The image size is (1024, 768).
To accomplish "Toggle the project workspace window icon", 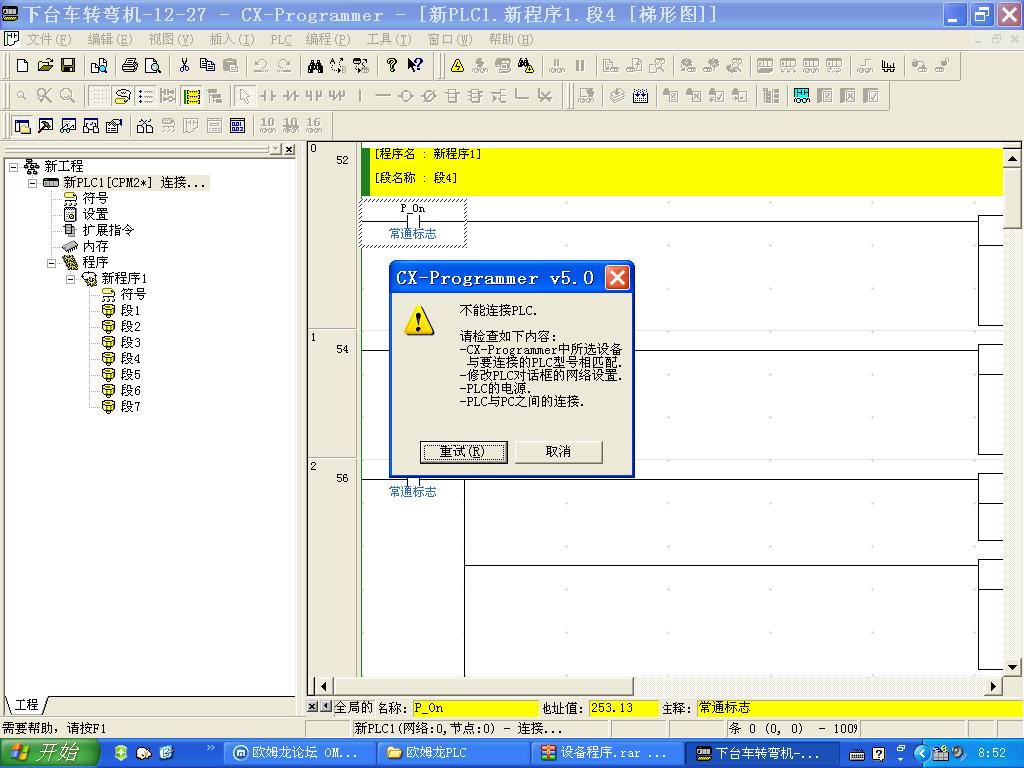I will (x=22, y=125).
